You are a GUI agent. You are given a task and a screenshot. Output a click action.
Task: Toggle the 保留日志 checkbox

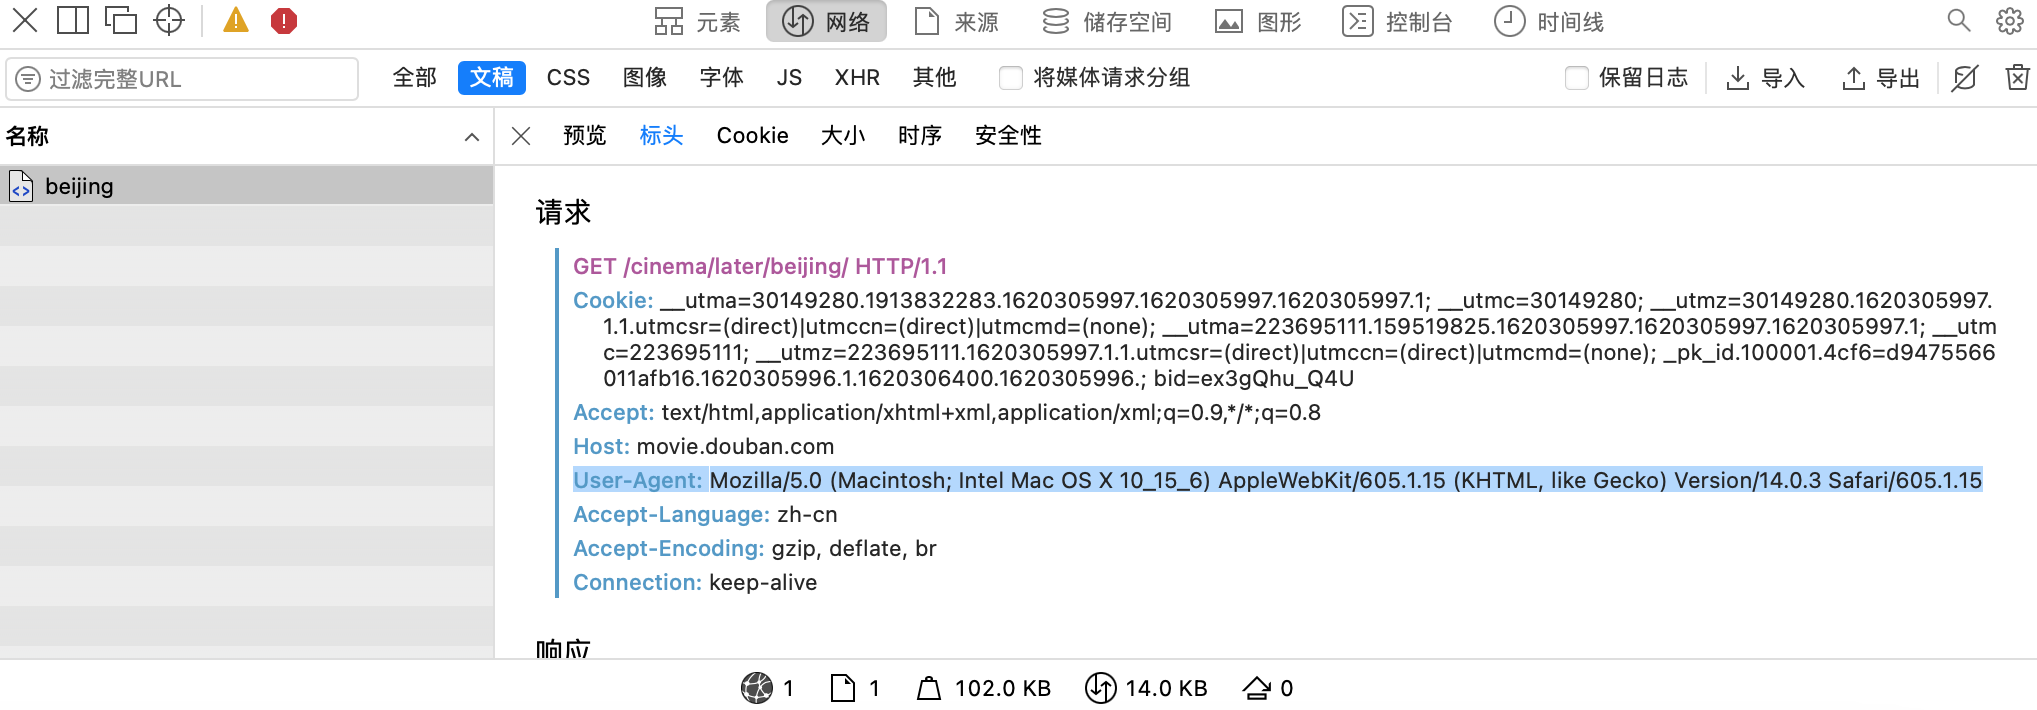click(1576, 78)
